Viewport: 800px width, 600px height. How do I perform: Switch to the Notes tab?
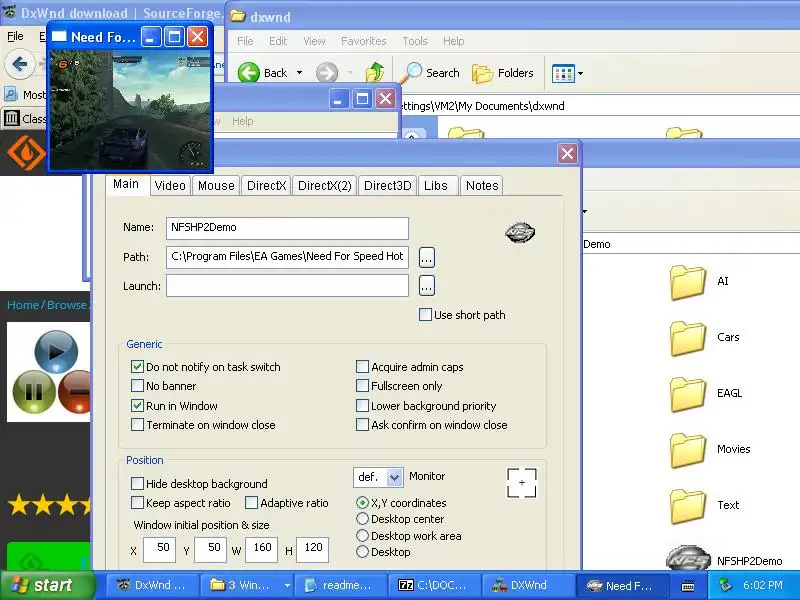(x=482, y=186)
